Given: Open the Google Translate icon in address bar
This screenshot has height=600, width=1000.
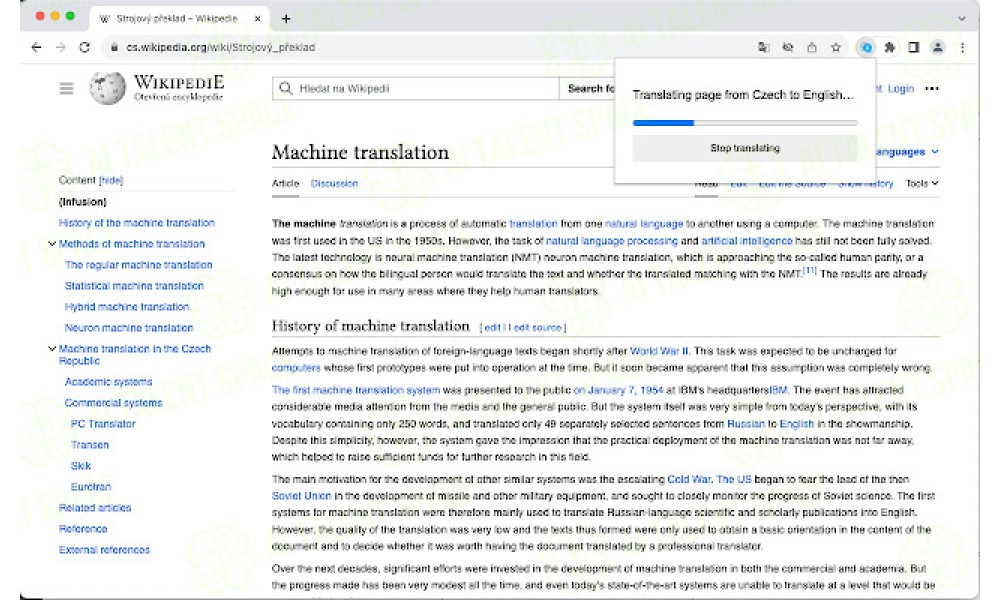Looking at the screenshot, I should point(763,47).
